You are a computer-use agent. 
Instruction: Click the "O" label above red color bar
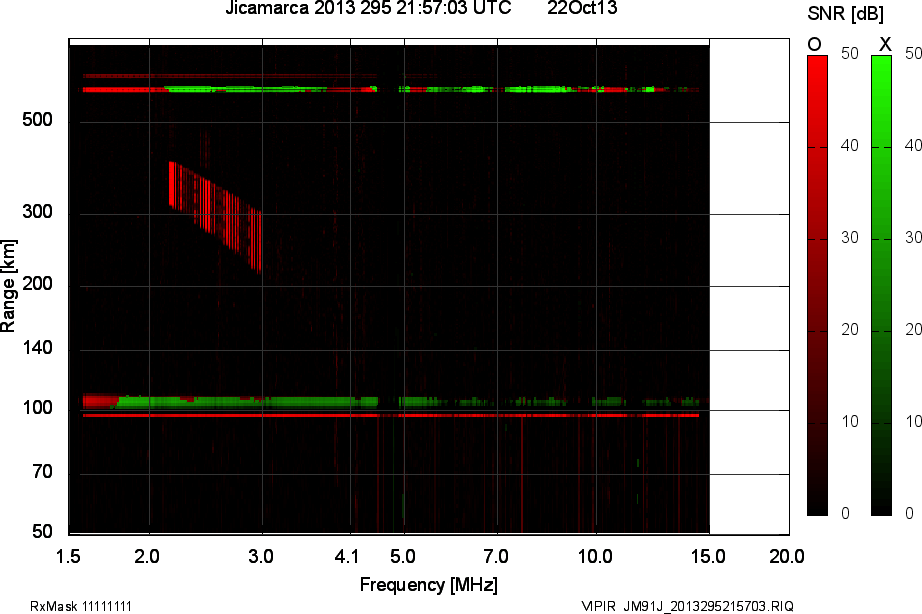click(814, 44)
